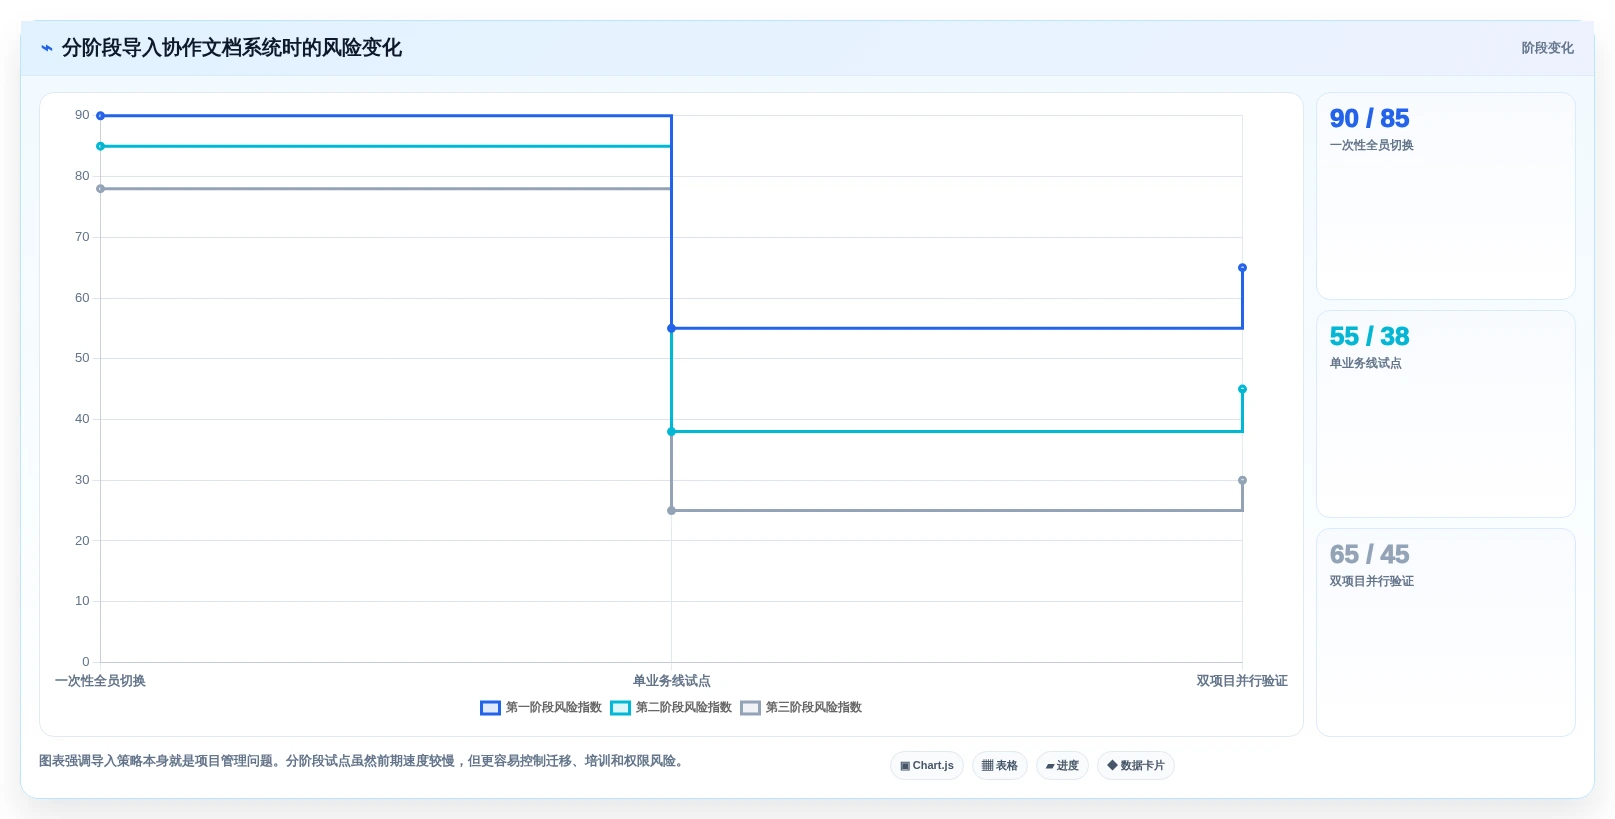Click the cyan data point at 38

[671, 432]
